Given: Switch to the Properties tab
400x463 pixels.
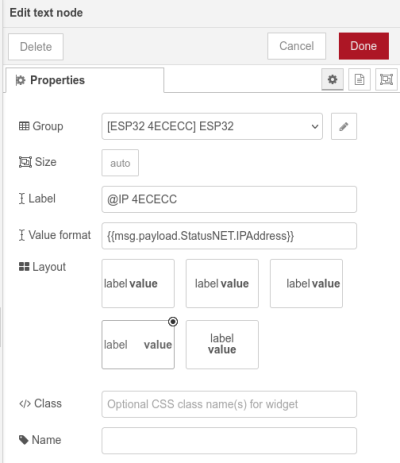Looking at the screenshot, I should click(x=85, y=80).
